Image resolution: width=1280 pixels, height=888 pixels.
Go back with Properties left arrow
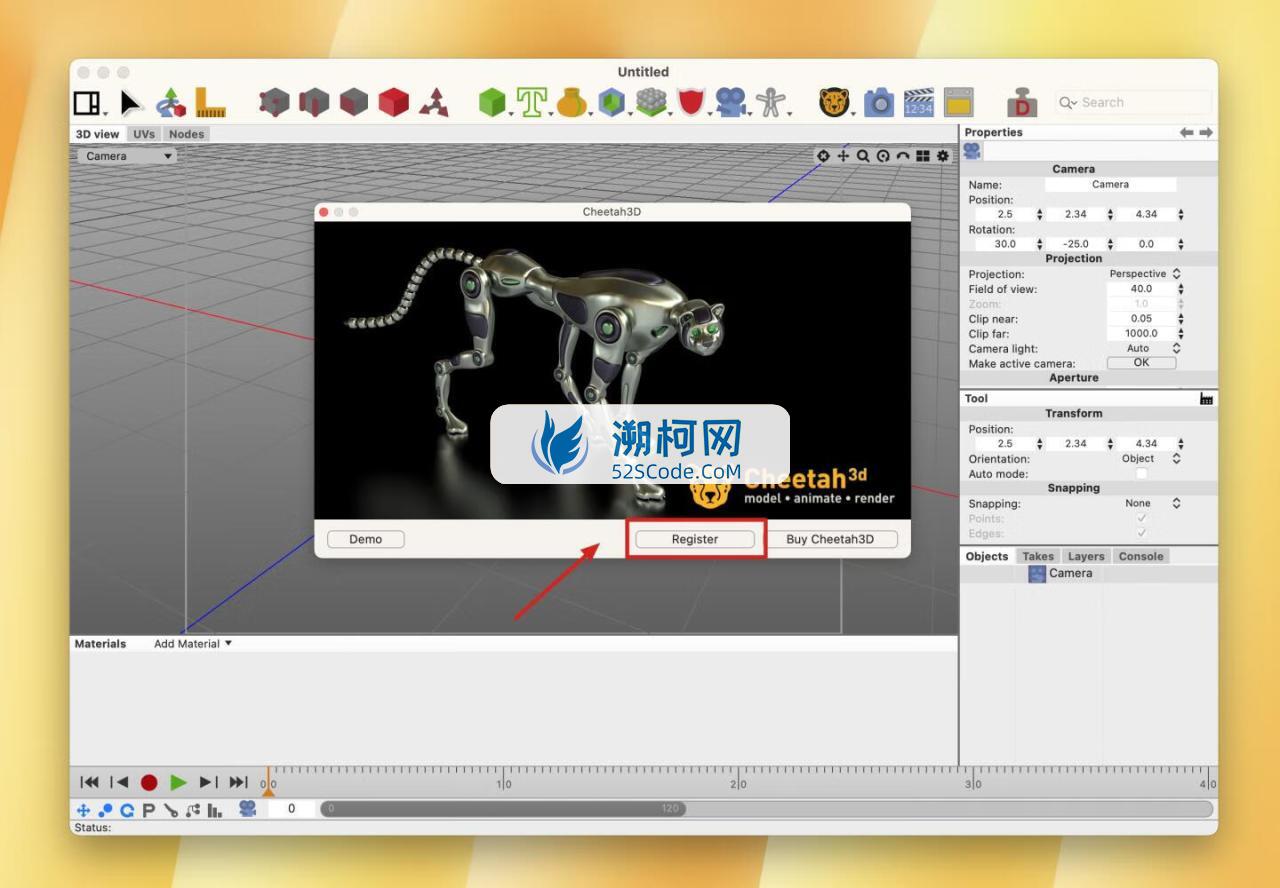click(1187, 132)
